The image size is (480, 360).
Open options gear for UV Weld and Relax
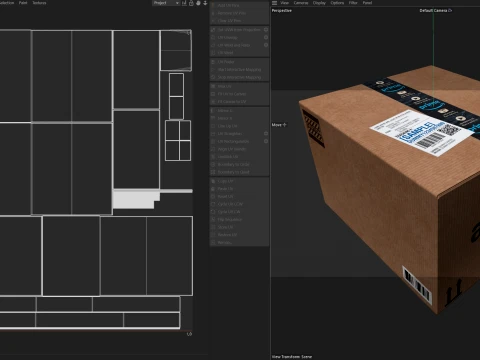266,45
